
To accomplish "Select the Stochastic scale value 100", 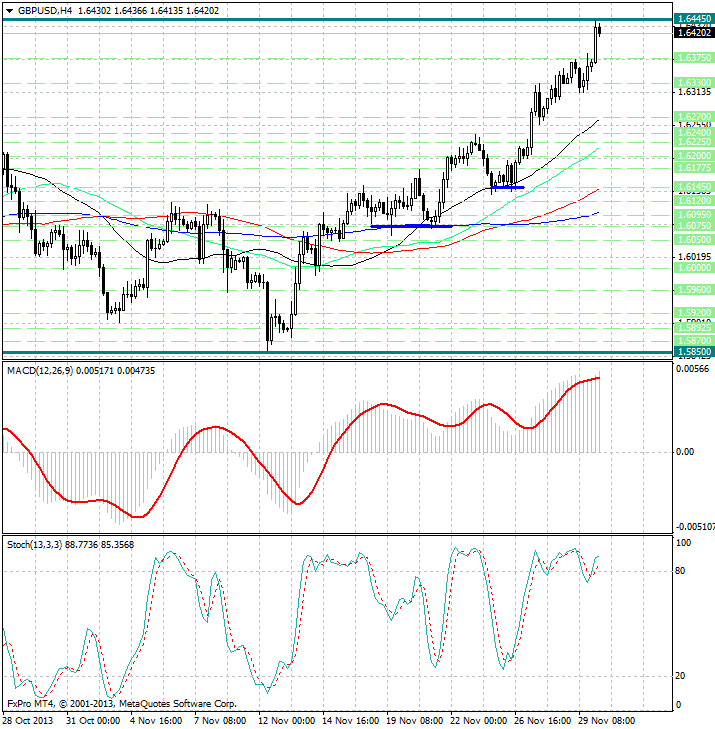I will coord(683,543).
